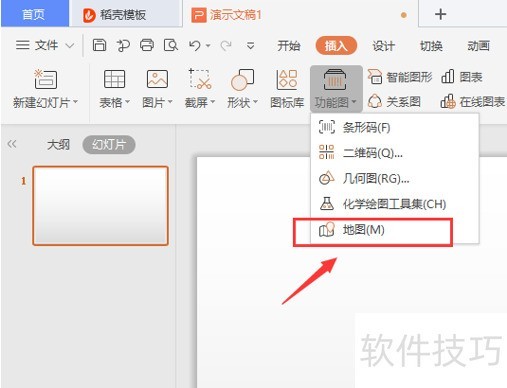Viewport: 507px width, 388px height.
Task: Click the export to PDF icon
Action: pos(123,45)
